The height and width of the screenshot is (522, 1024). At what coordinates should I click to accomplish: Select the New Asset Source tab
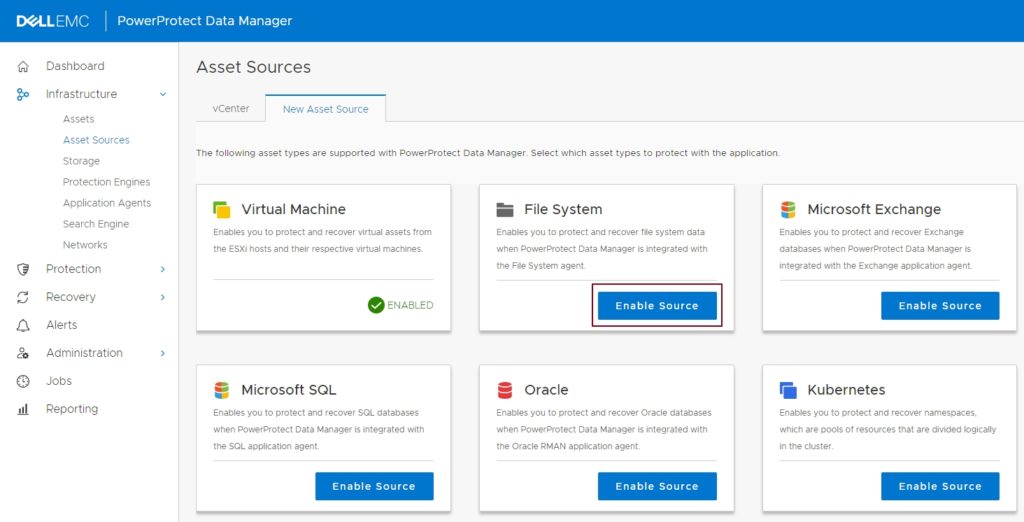(x=325, y=109)
